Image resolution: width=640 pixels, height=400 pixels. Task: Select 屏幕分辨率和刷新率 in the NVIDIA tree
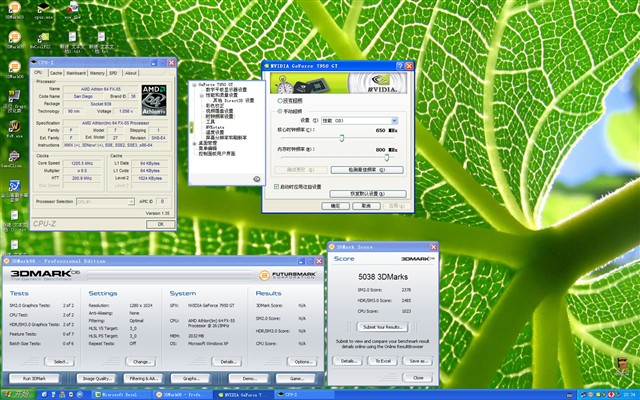[226, 138]
